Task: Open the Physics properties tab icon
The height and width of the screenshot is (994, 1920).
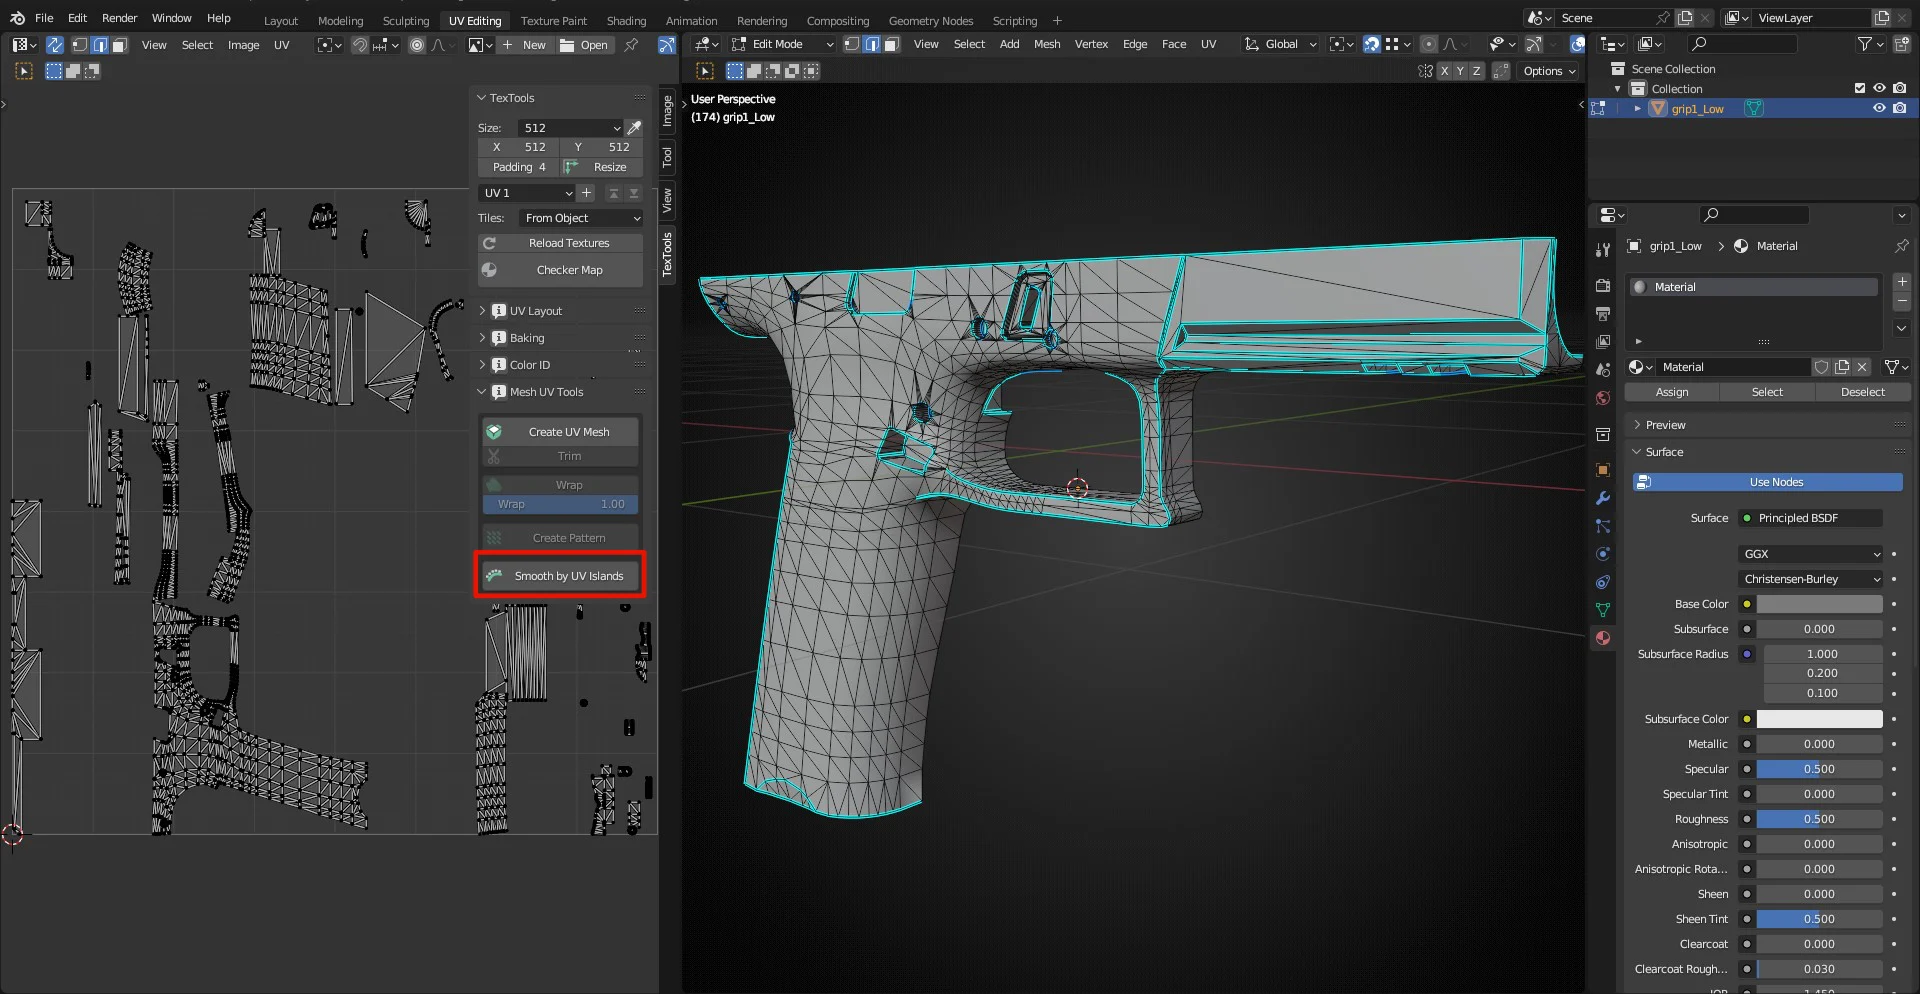Action: [x=1603, y=554]
